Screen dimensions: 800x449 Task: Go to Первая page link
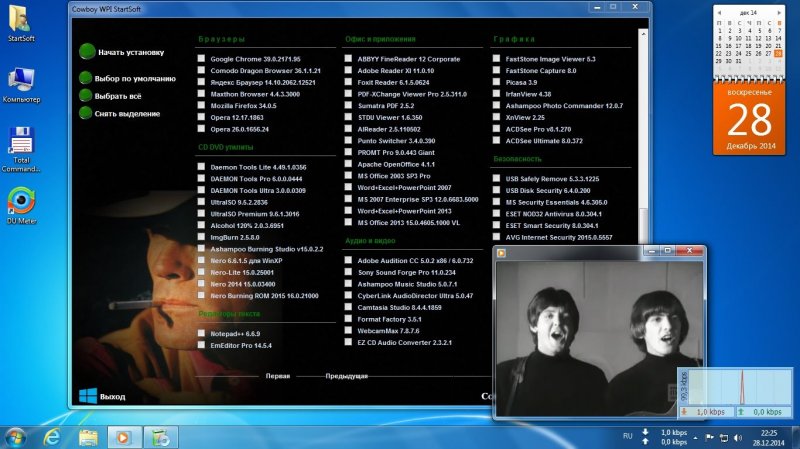(278, 376)
